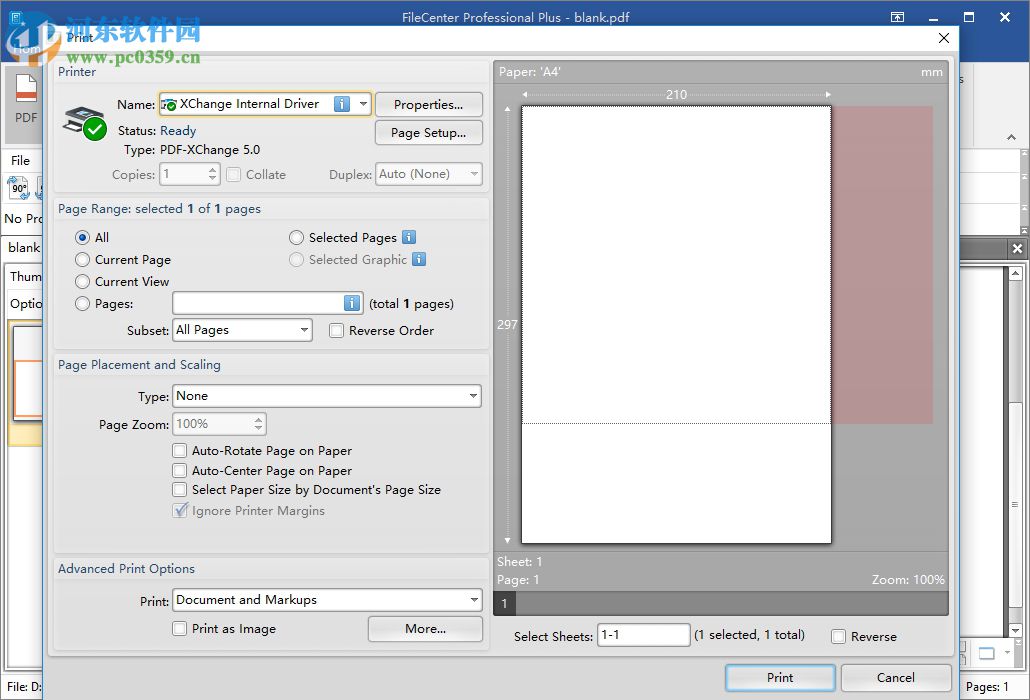
Task: Click the Cancel button
Action: pyautogui.click(x=895, y=678)
